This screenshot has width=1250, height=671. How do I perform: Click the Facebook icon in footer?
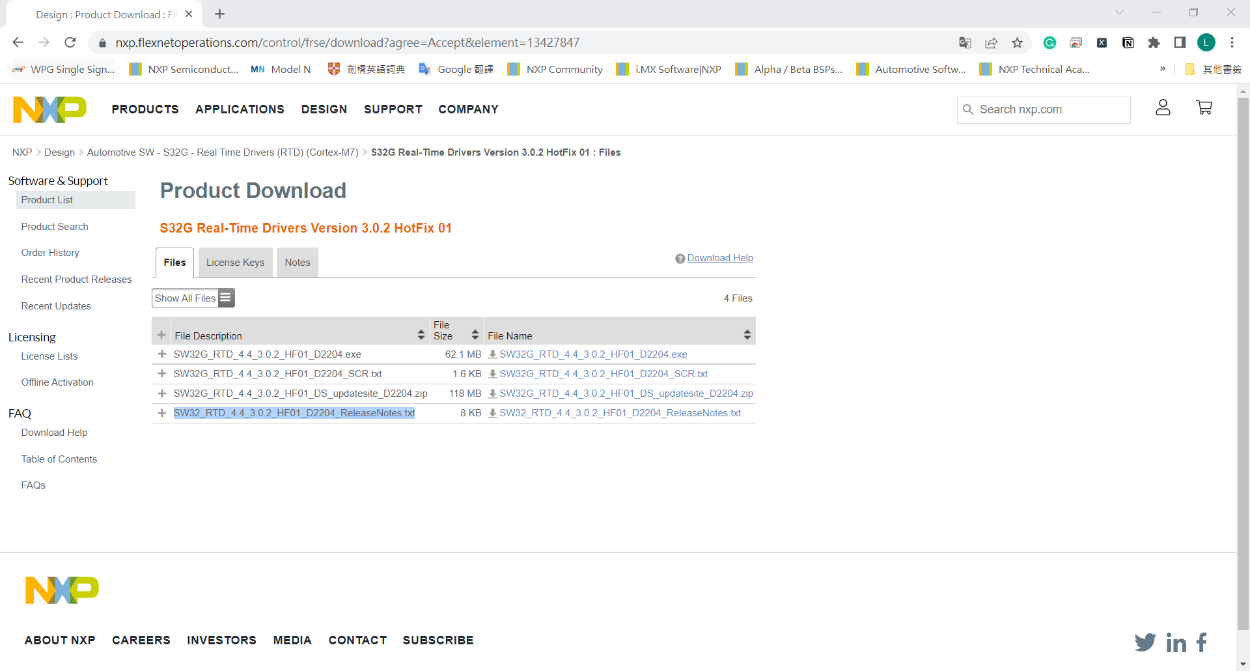1202,642
